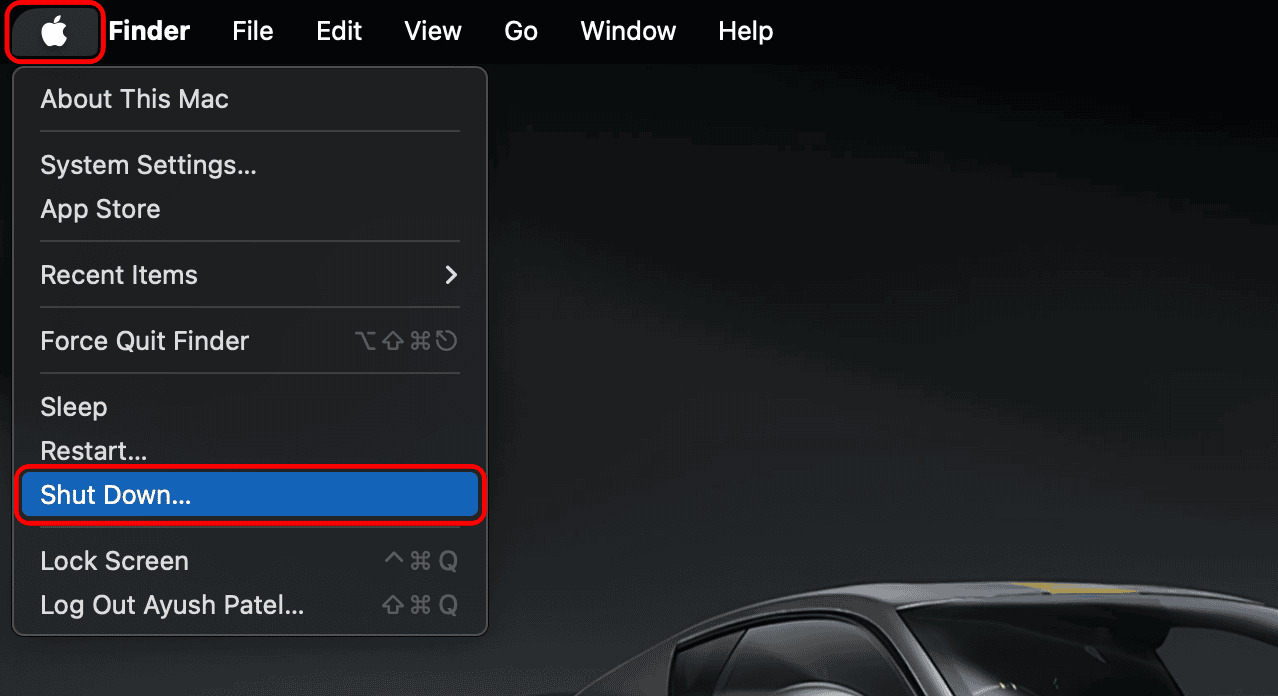Choose Force Quit Finder
The height and width of the screenshot is (696, 1278).
249,341
